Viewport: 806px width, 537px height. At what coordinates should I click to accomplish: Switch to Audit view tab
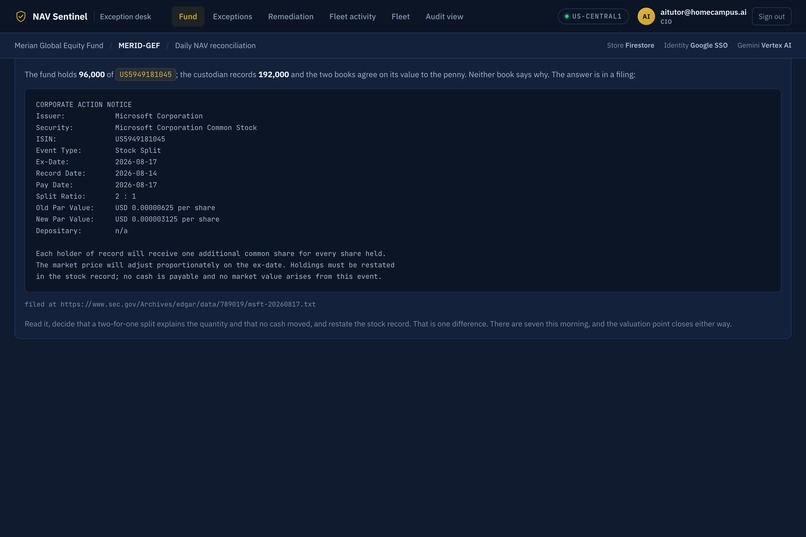coord(444,16)
